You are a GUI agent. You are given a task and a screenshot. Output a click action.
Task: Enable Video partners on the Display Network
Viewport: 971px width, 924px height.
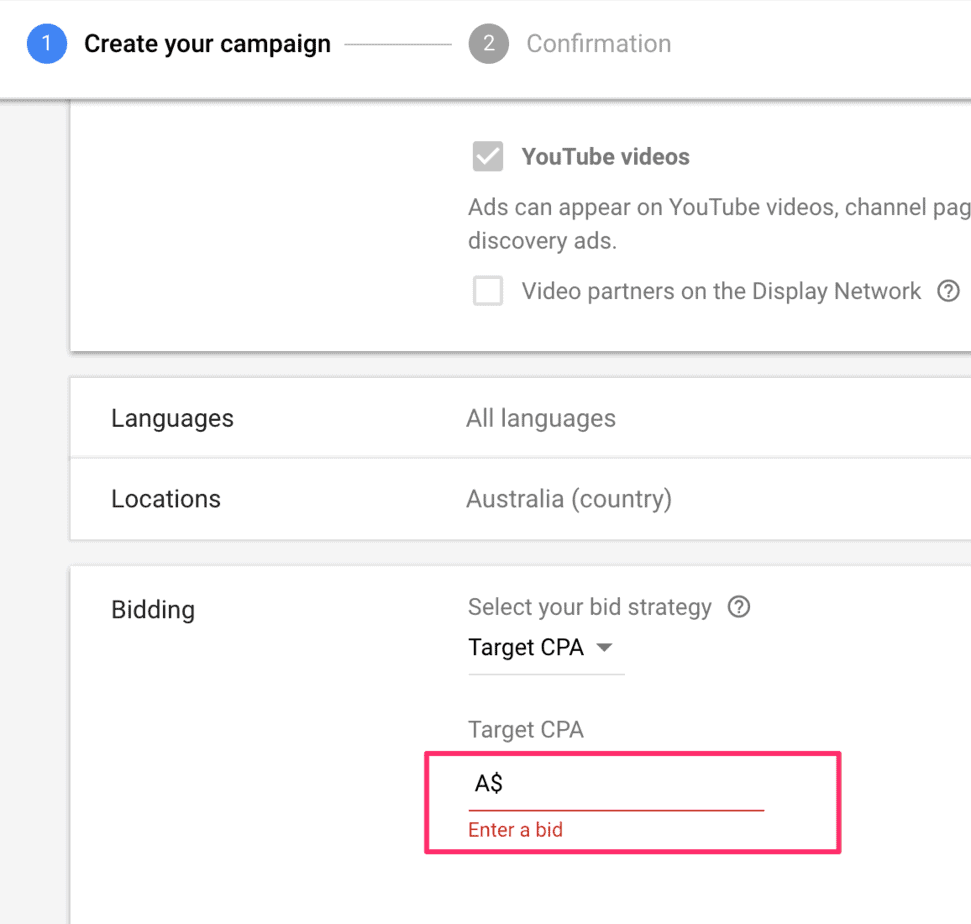488,291
